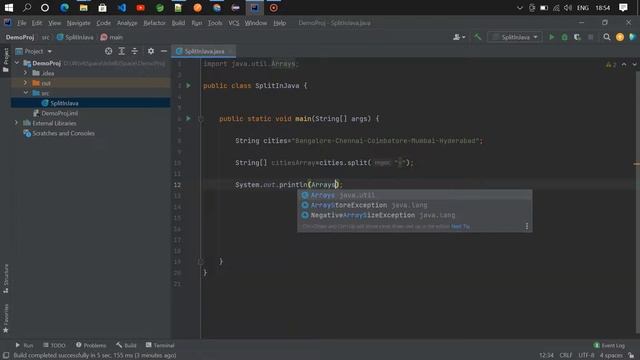The height and width of the screenshot is (360, 640).
Task: Select Arrays java.util completion suggestion
Action: [x=414, y=195]
